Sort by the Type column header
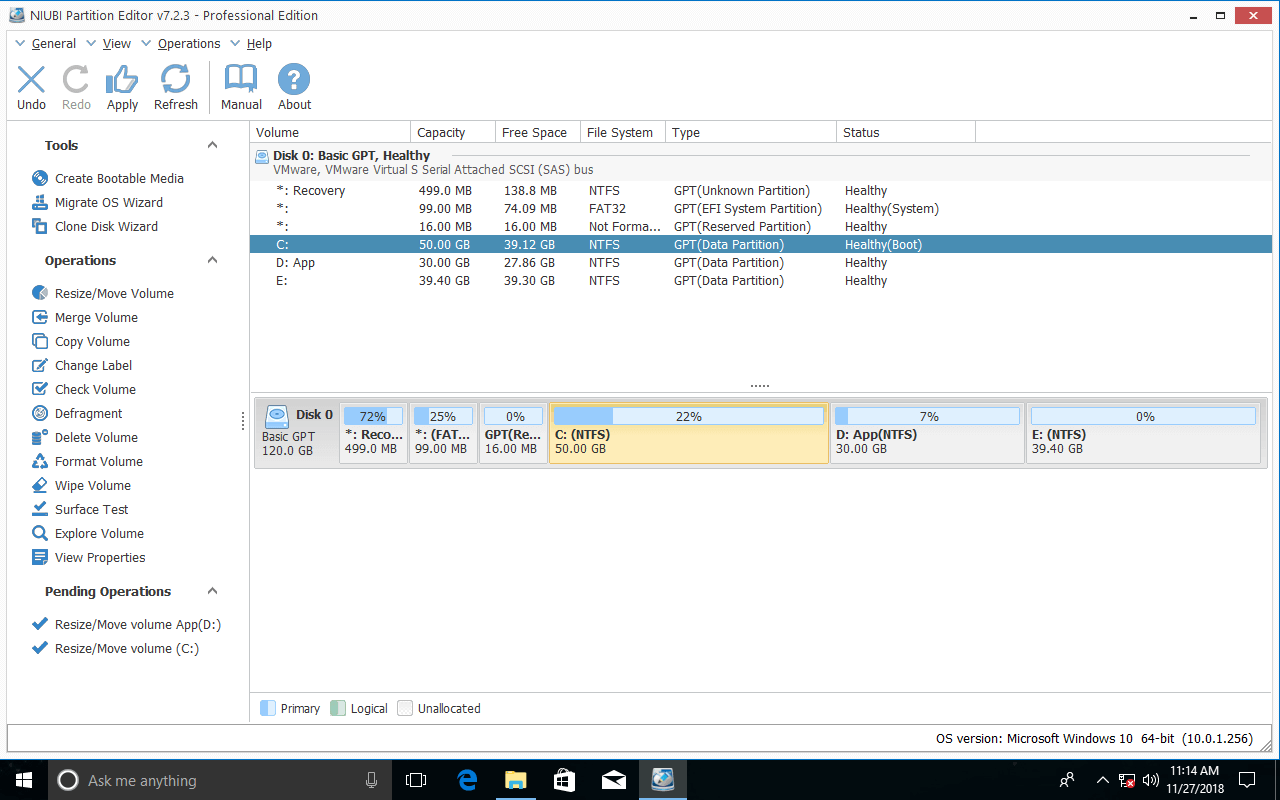Image resolution: width=1280 pixels, height=800 pixels. click(751, 132)
